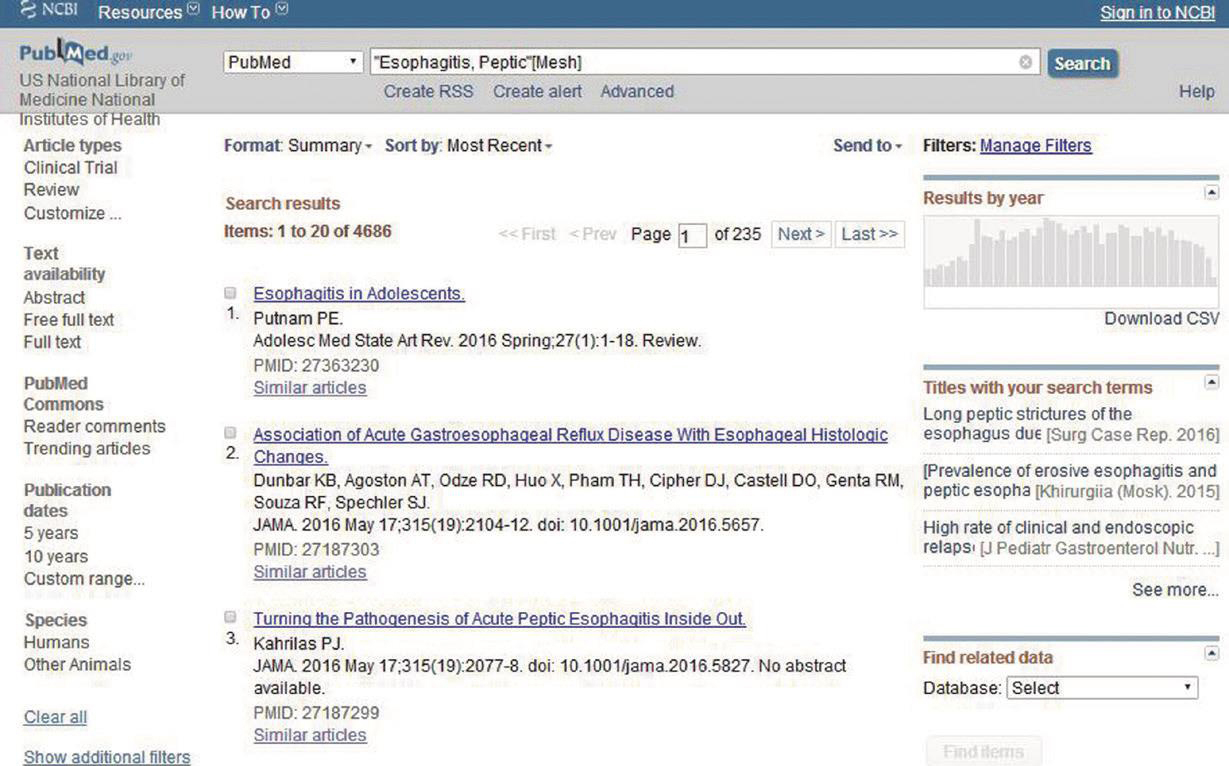Expand the Sort by Most Recent dropdown
1229x766 pixels.
tap(498, 146)
